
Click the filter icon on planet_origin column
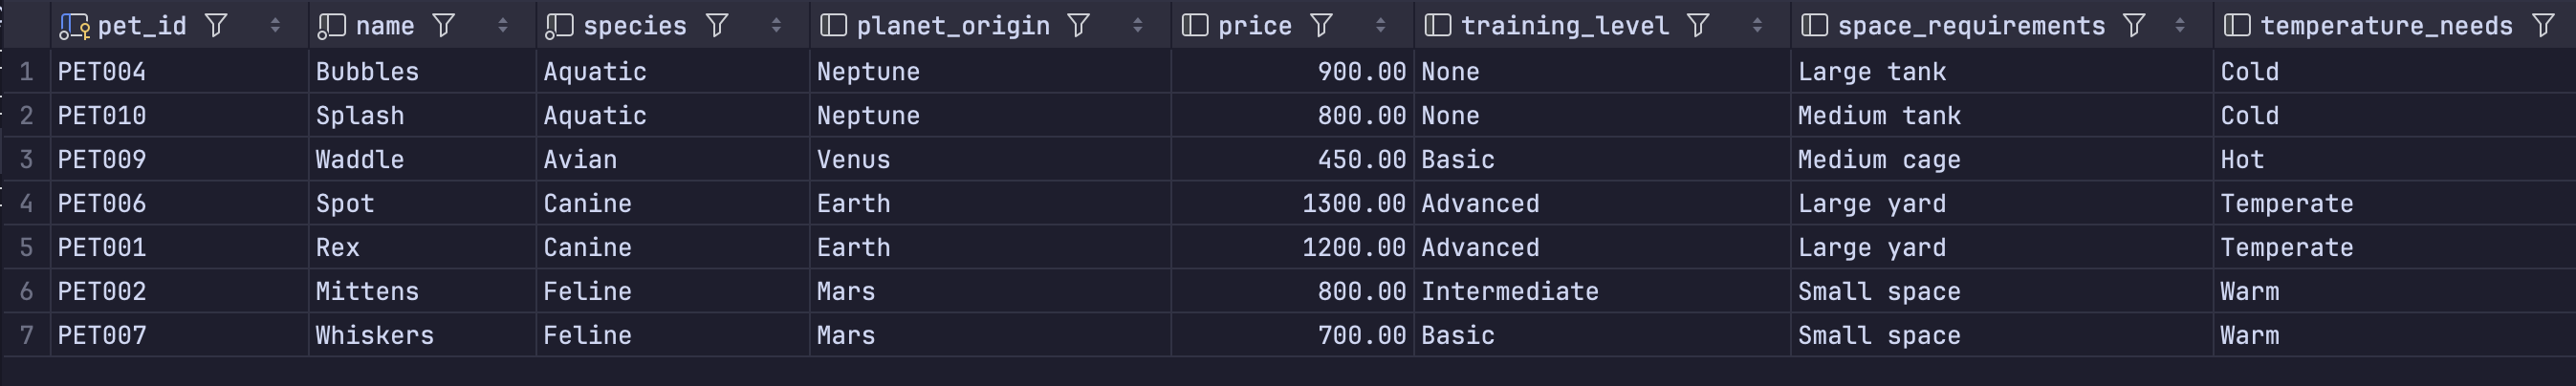coord(1079,26)
